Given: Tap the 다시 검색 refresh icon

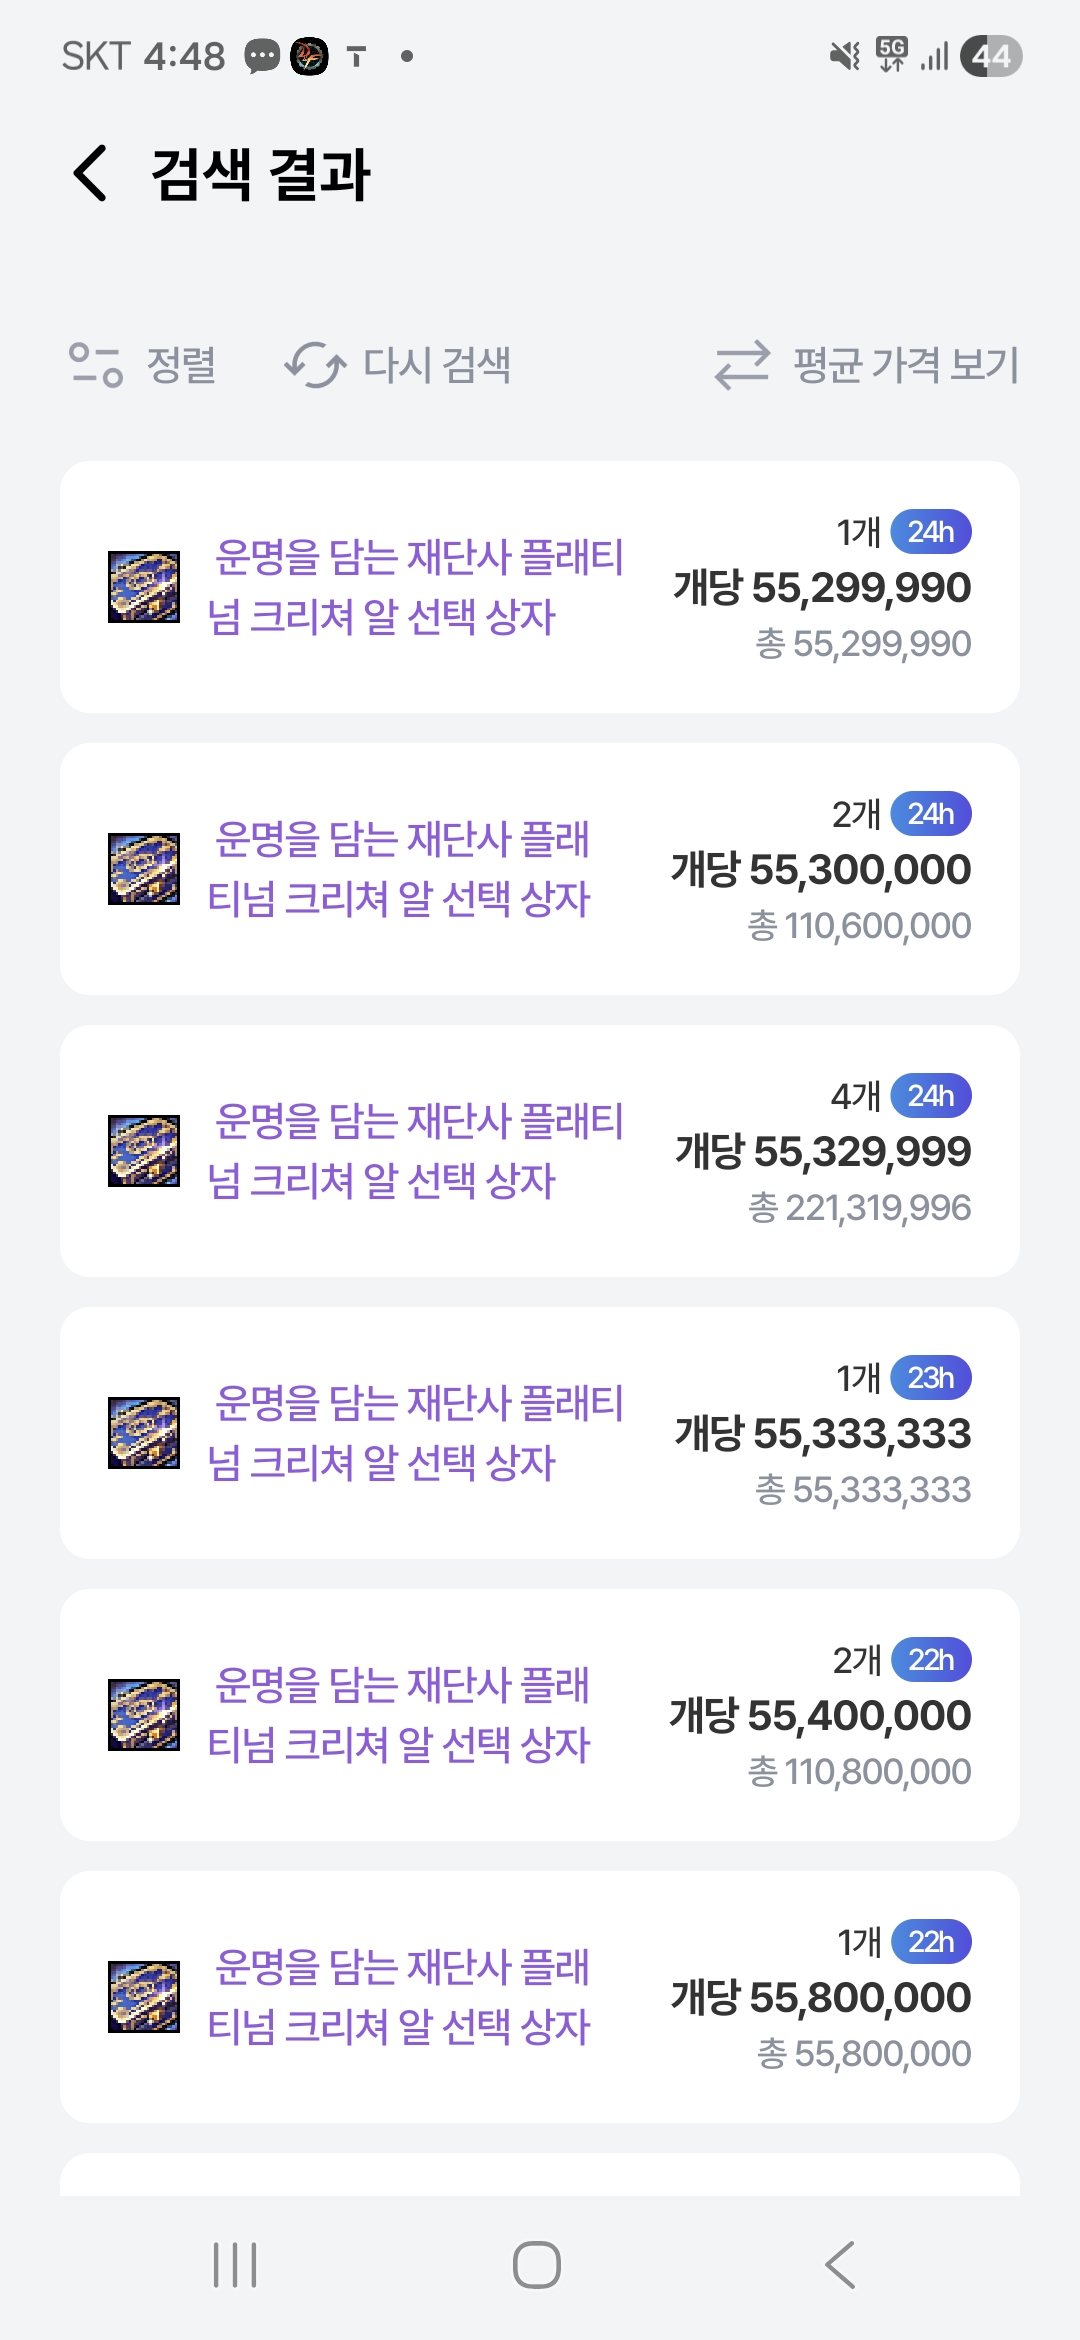Looking at the screenshot, I should click(x=315, y=365).
